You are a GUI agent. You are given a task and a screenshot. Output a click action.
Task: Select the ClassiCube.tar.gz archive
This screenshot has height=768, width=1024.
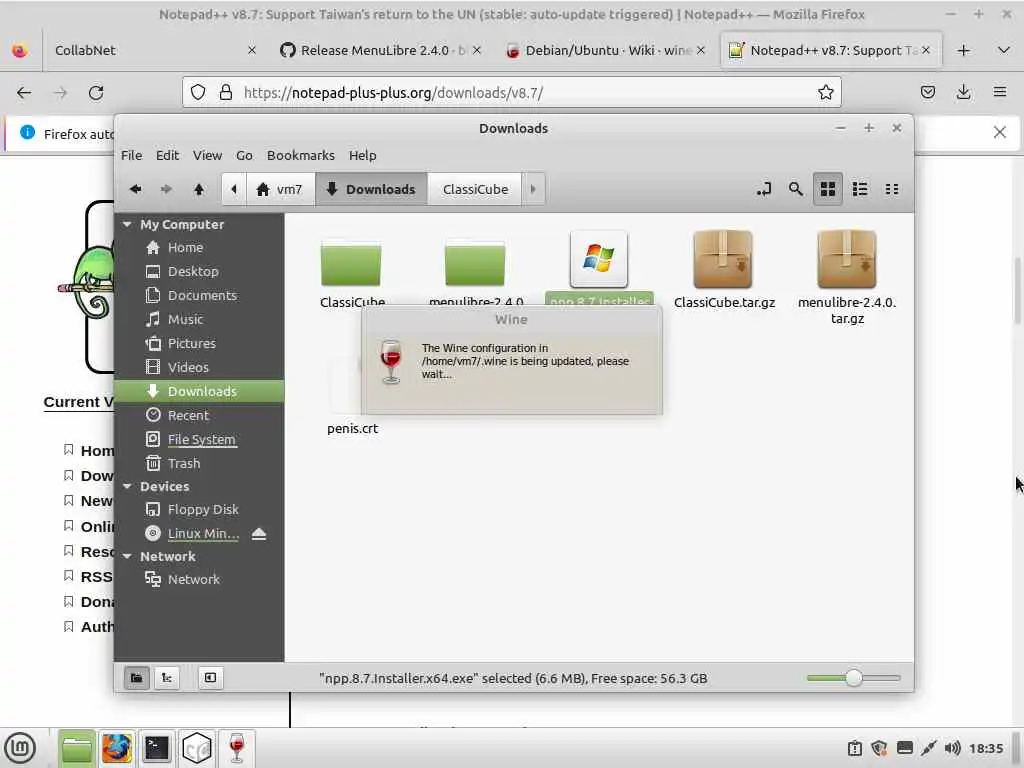[723, 259]
